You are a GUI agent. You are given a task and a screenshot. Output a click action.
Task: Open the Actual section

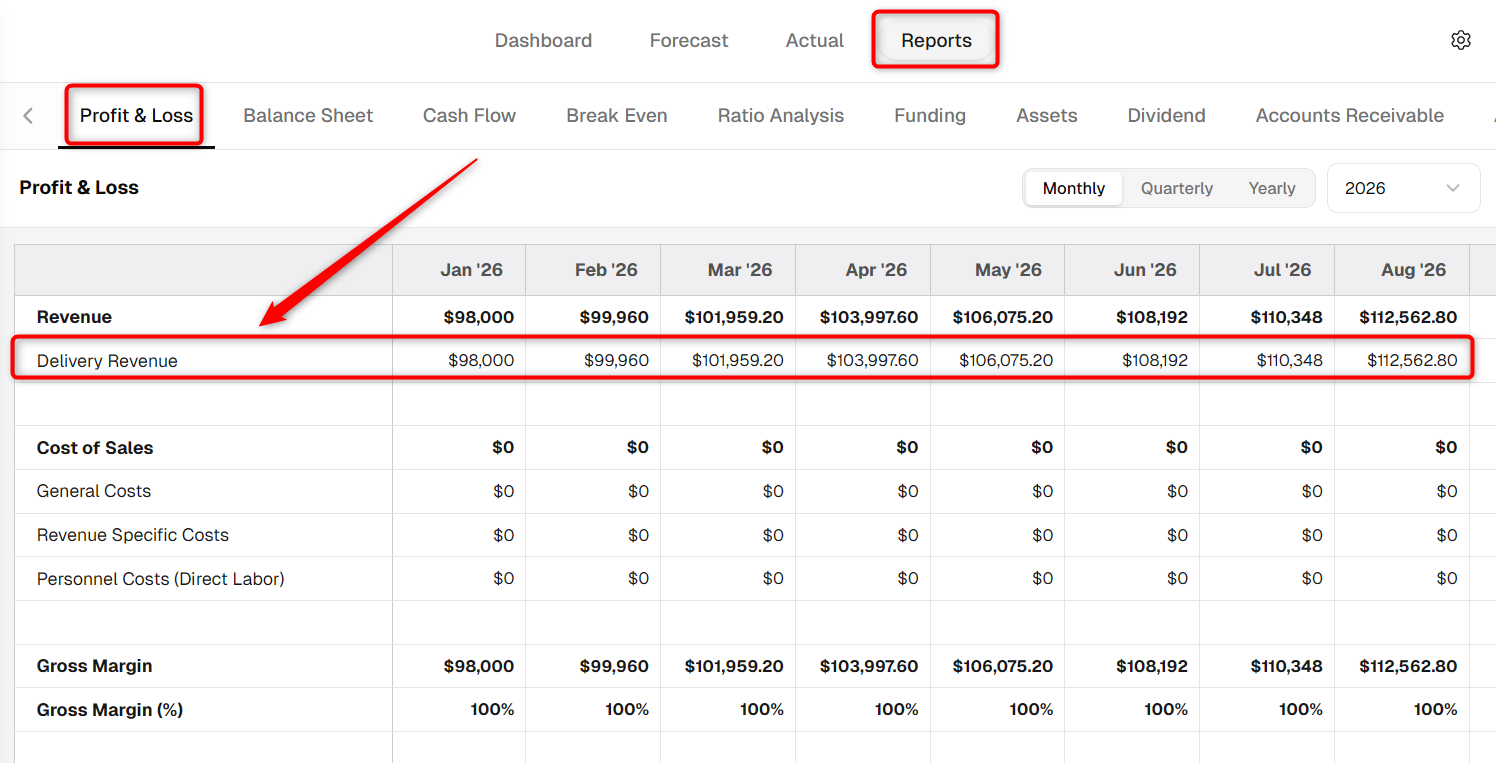(815, 40)
